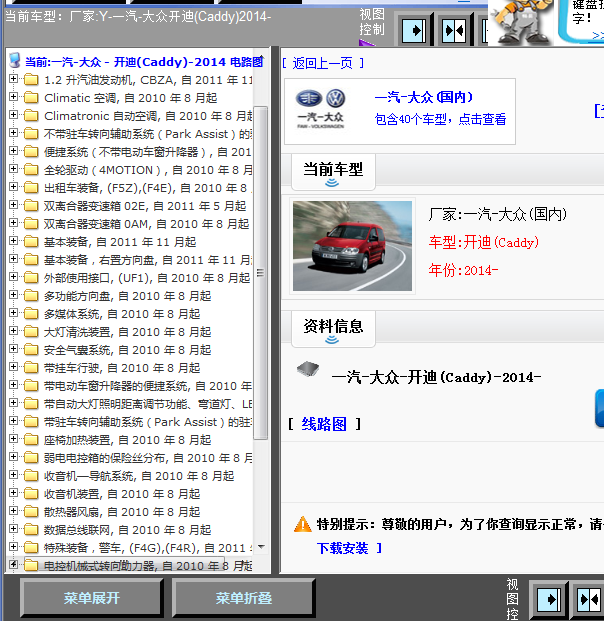Image resolution: width=604 pixels, height=621 pixels.
Task: Click the bottom view-control right-arrow panel icon
Action: coord(549,600)
